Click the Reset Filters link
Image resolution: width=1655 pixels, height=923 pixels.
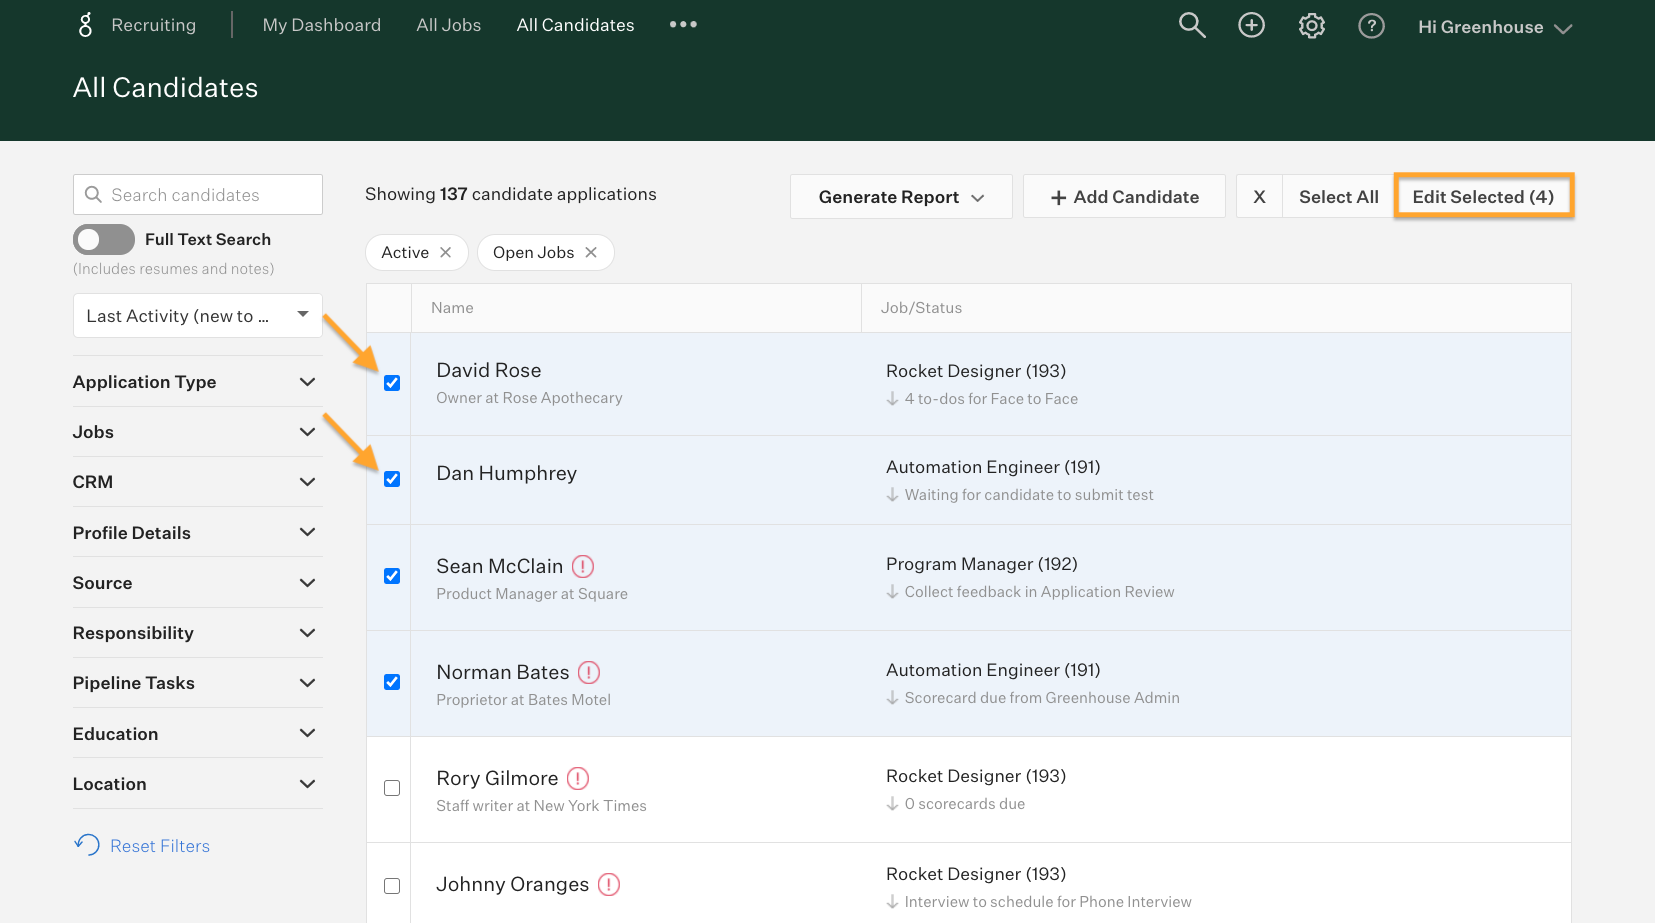click(160, 846)
